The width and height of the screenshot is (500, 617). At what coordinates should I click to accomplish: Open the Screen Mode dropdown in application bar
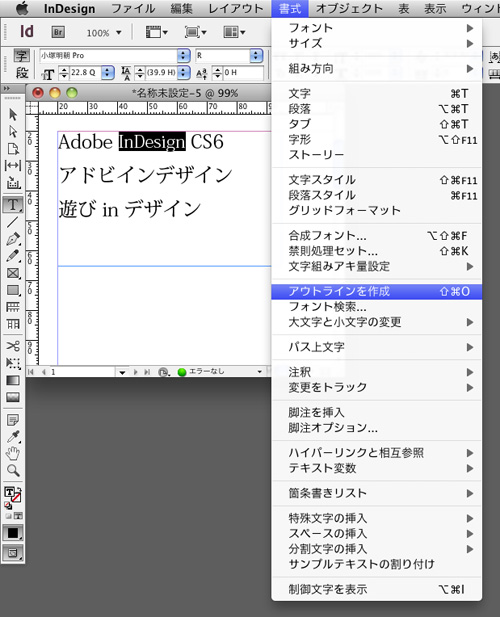196,32
